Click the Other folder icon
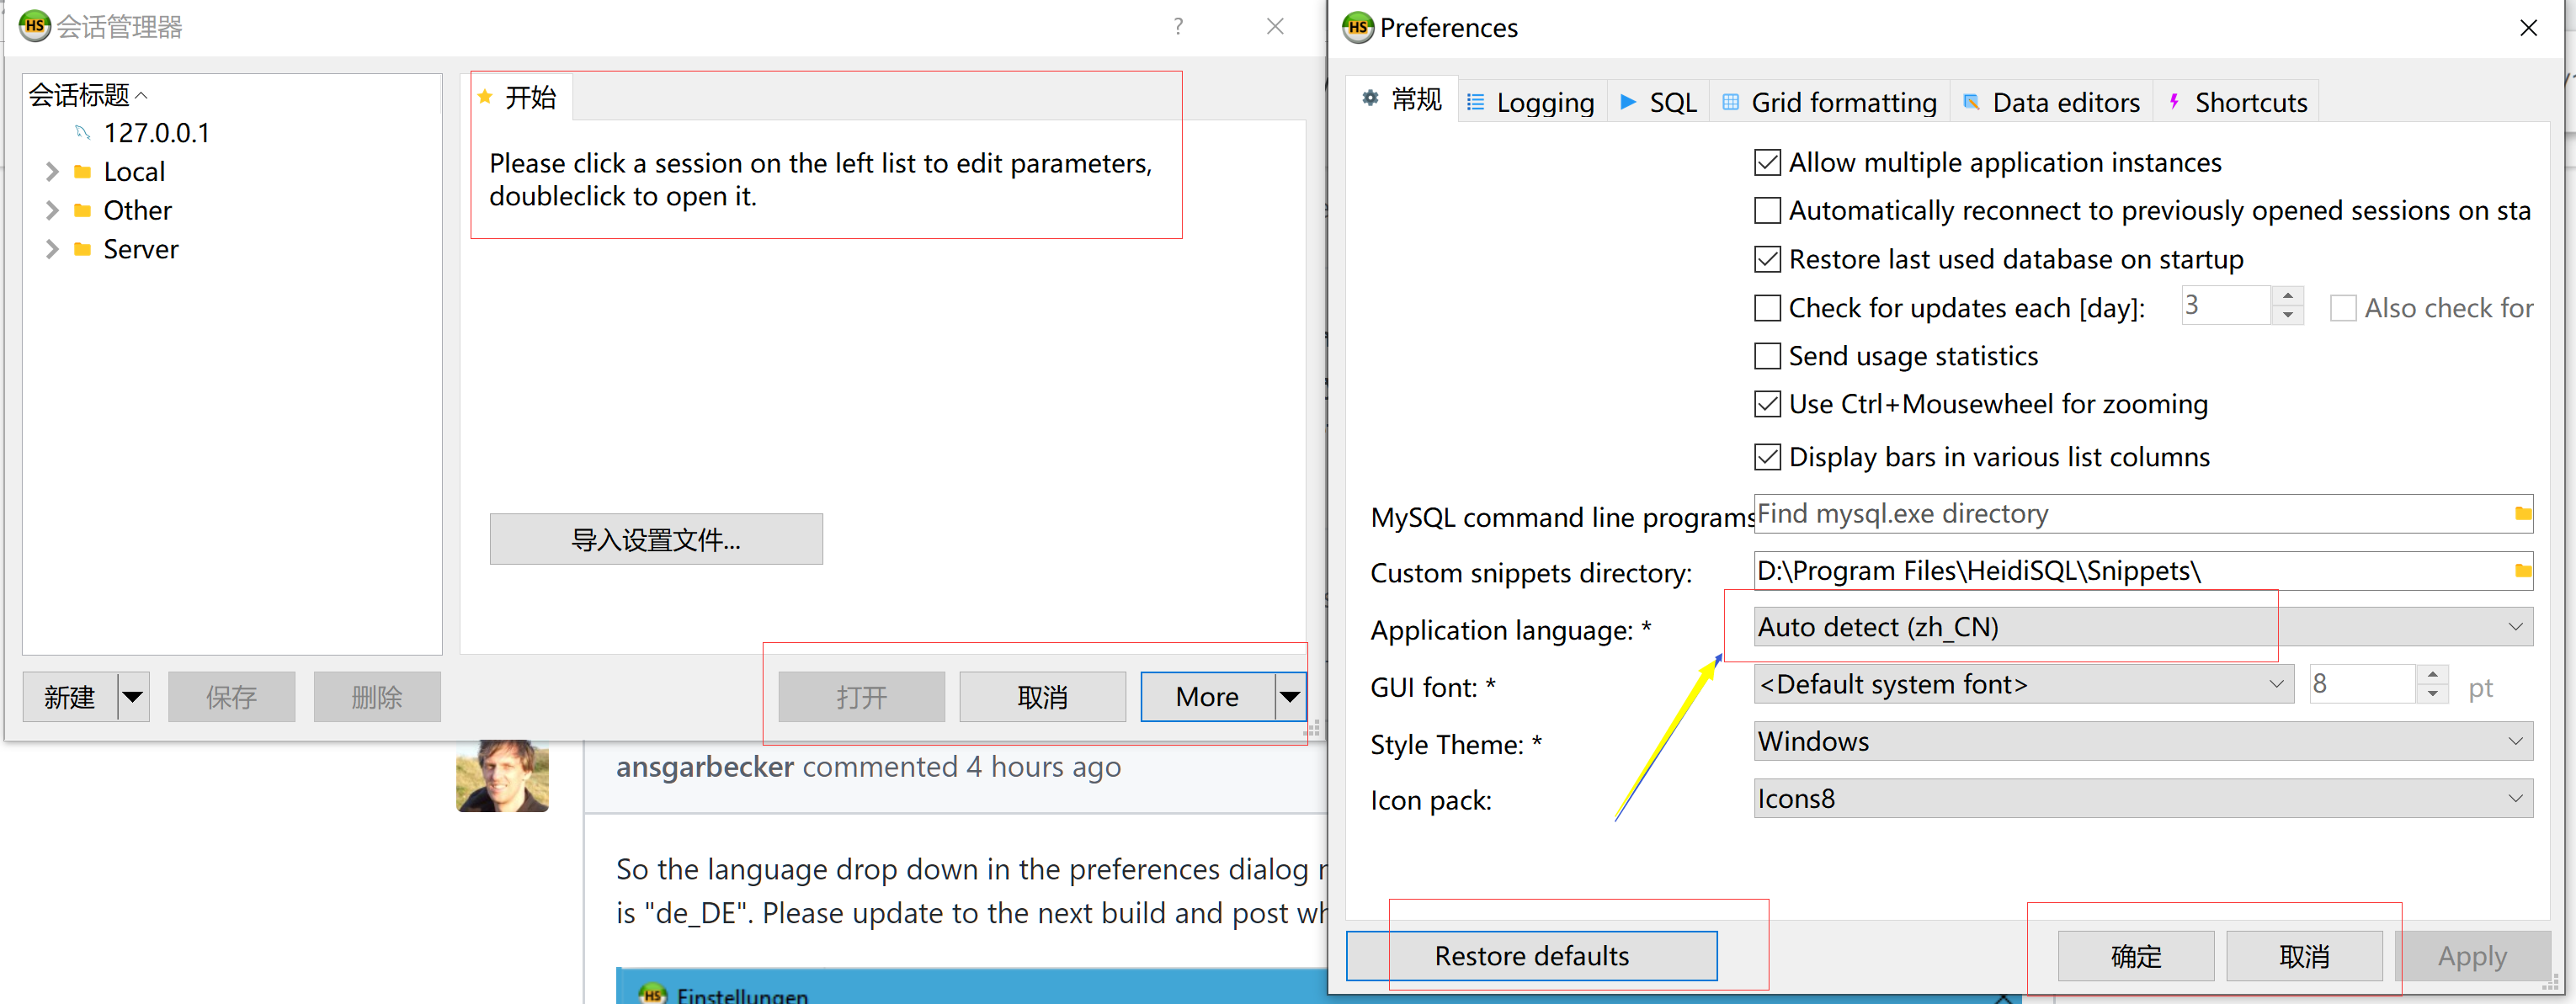 [83, 211]
